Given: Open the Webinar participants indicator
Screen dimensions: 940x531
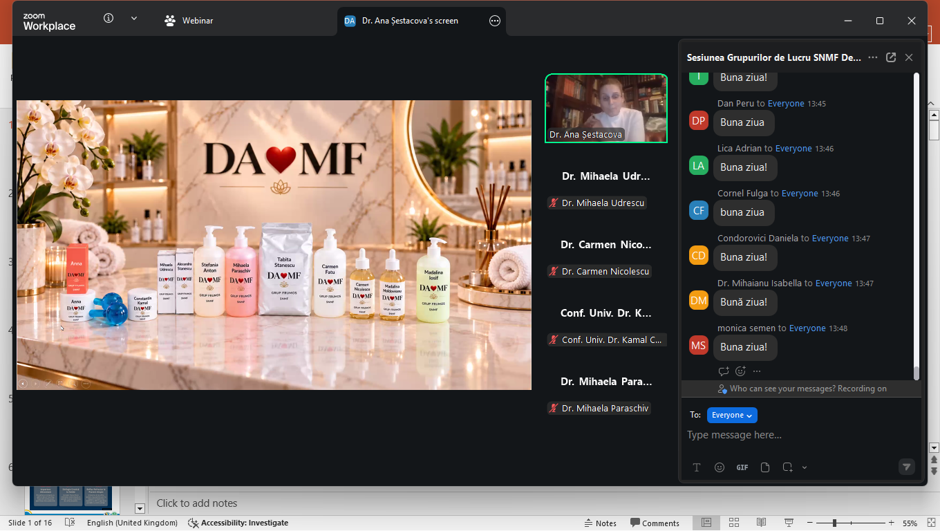Looking at the screenshot, I should point(188,20).
